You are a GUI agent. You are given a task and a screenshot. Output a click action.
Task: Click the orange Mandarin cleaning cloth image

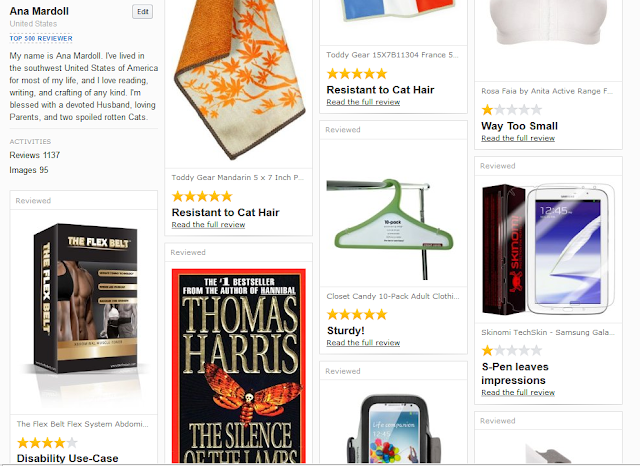pyautogui.click(x=240, y=78)
